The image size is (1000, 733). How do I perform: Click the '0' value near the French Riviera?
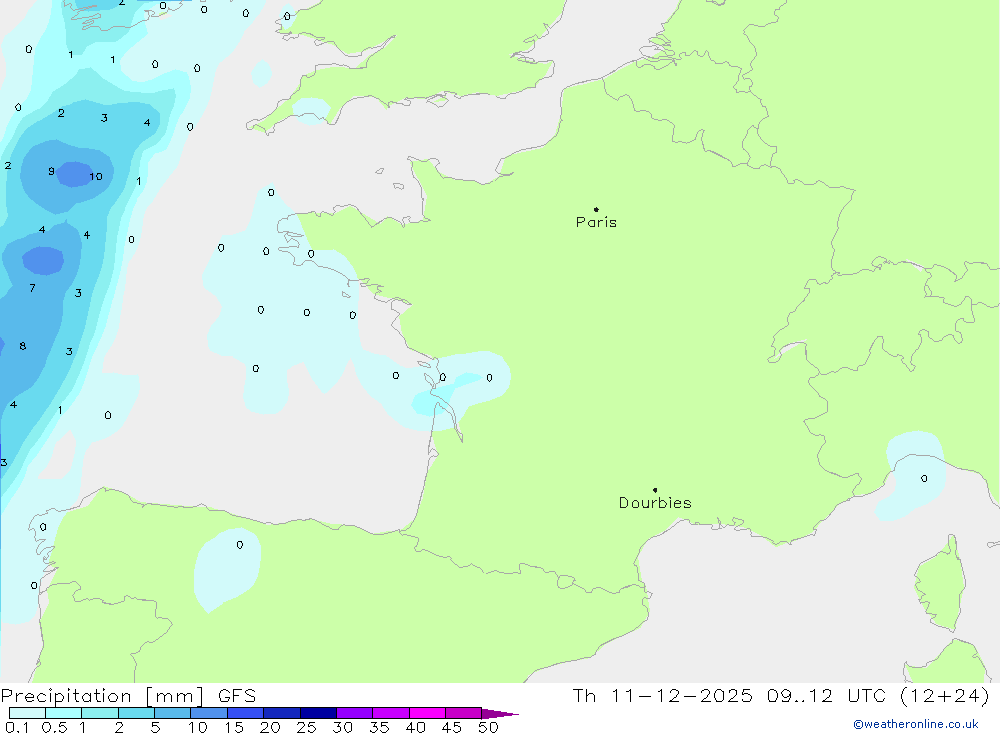924,478
